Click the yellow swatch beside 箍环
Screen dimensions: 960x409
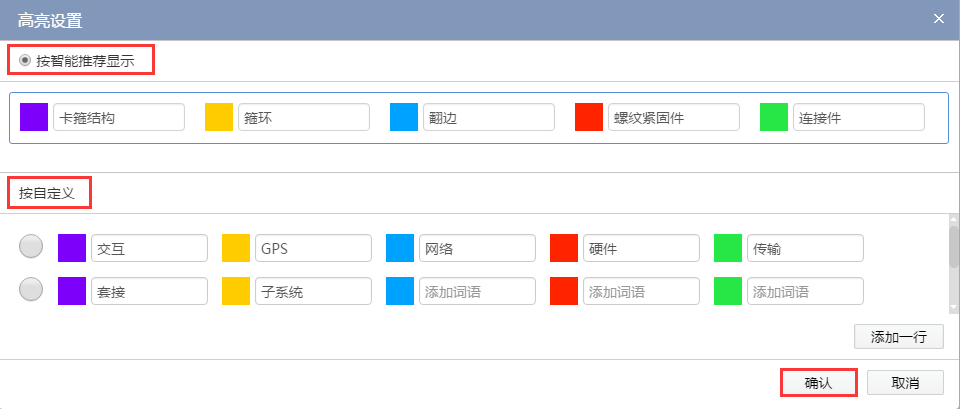(219, 117)
